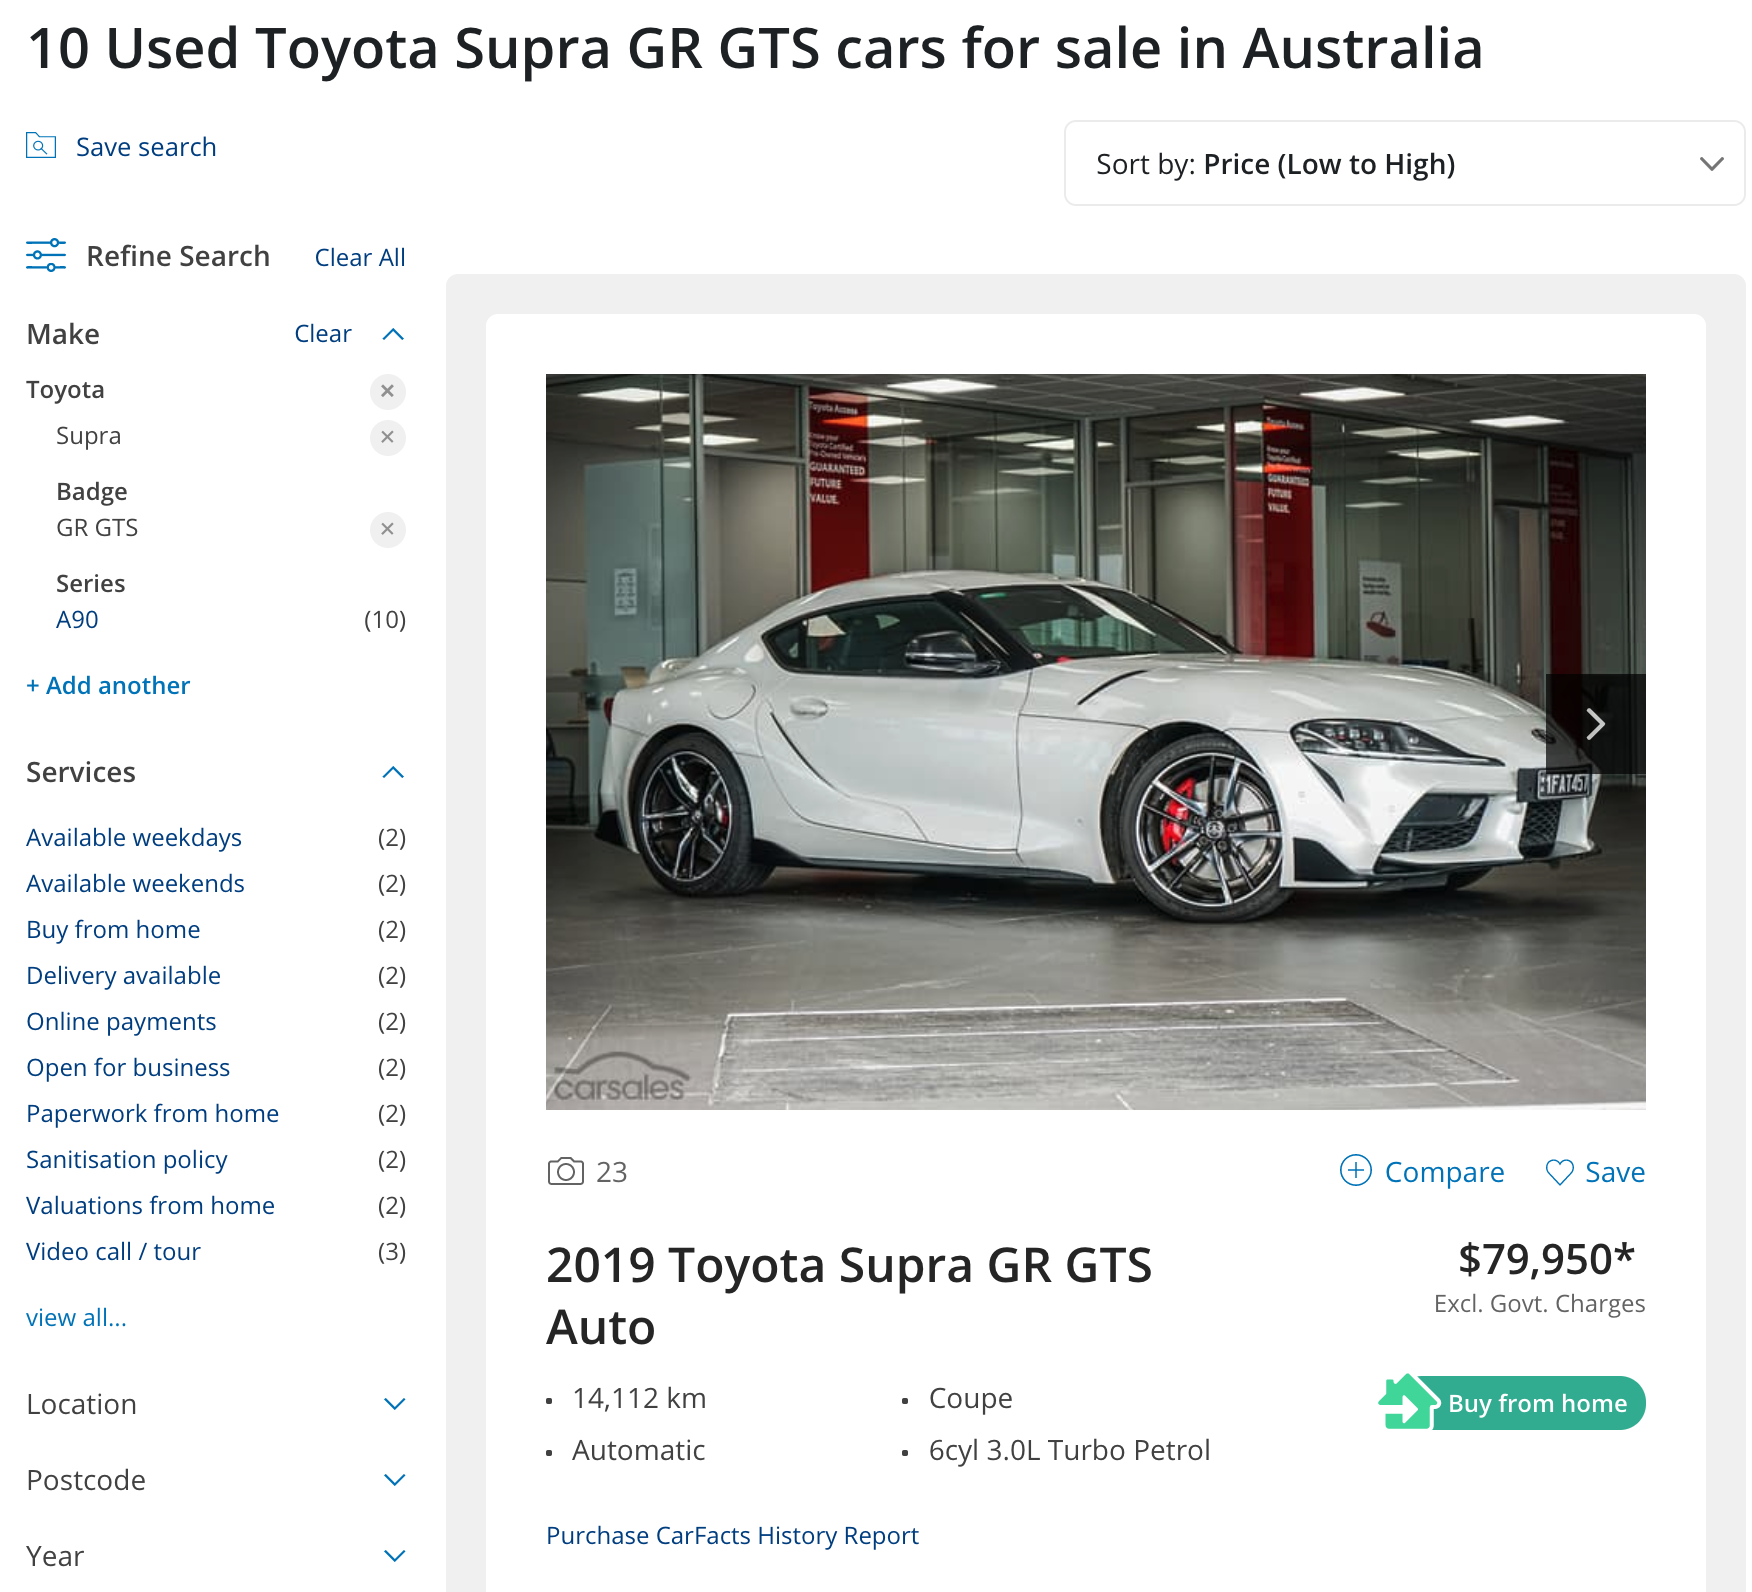Screen dimensions: 1752x1592
Task: Click Clear All filters link
Action: pyautogui.click(x=360, y=257)
